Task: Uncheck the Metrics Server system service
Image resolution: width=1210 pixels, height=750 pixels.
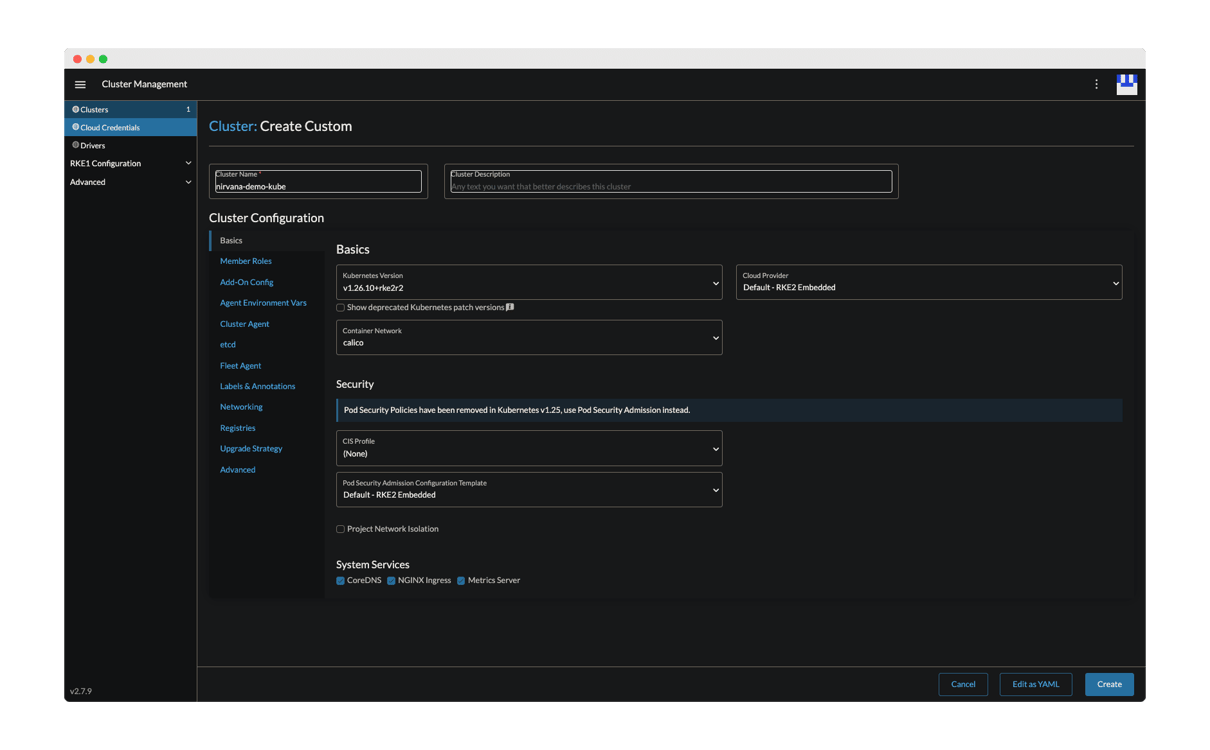Action: coord(461,581)
